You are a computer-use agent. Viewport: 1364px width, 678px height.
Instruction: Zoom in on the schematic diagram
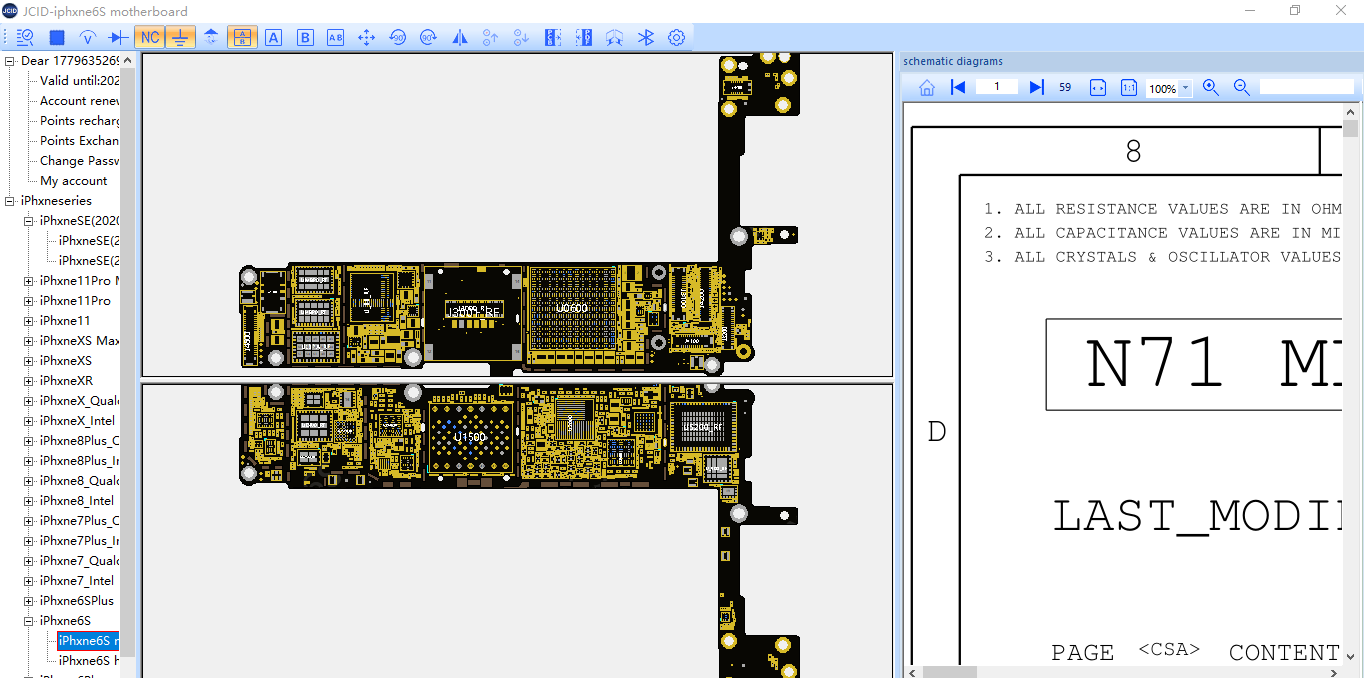pos(1210,88)
